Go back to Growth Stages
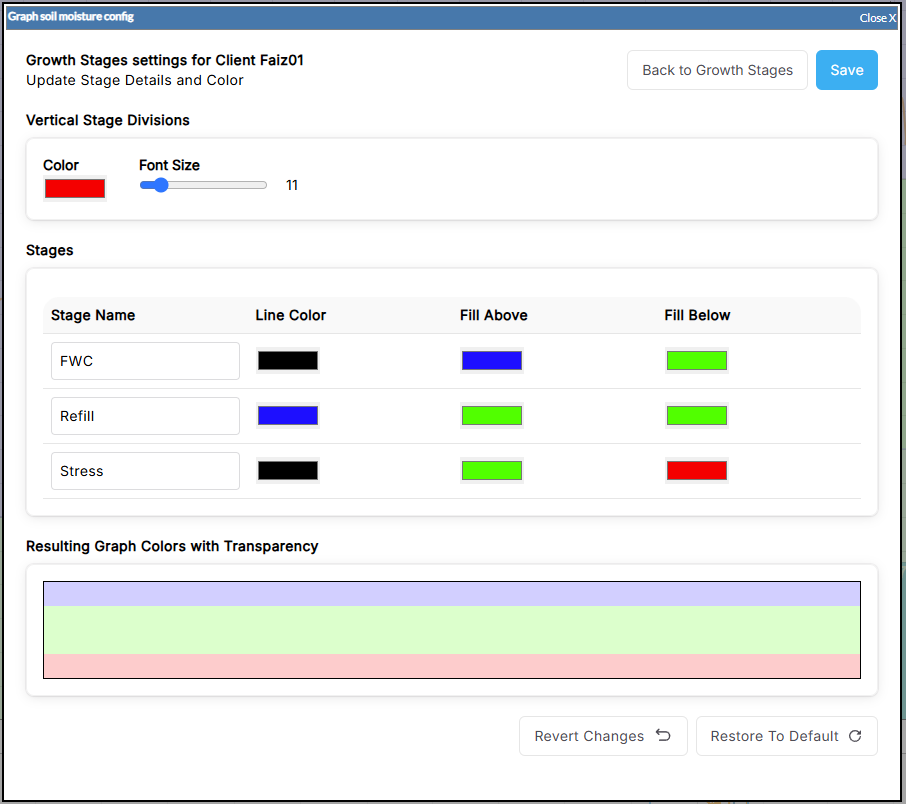Screen dimensions: 906x804 click(717, 70)
